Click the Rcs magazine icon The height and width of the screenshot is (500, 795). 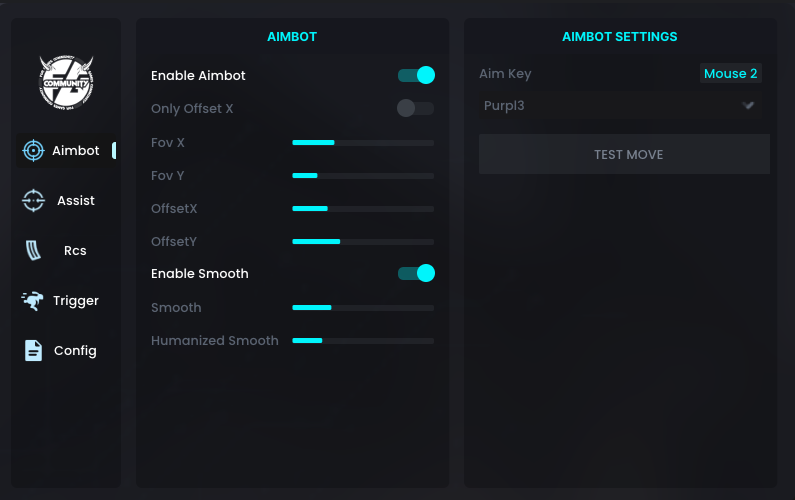tap(33, 250)
